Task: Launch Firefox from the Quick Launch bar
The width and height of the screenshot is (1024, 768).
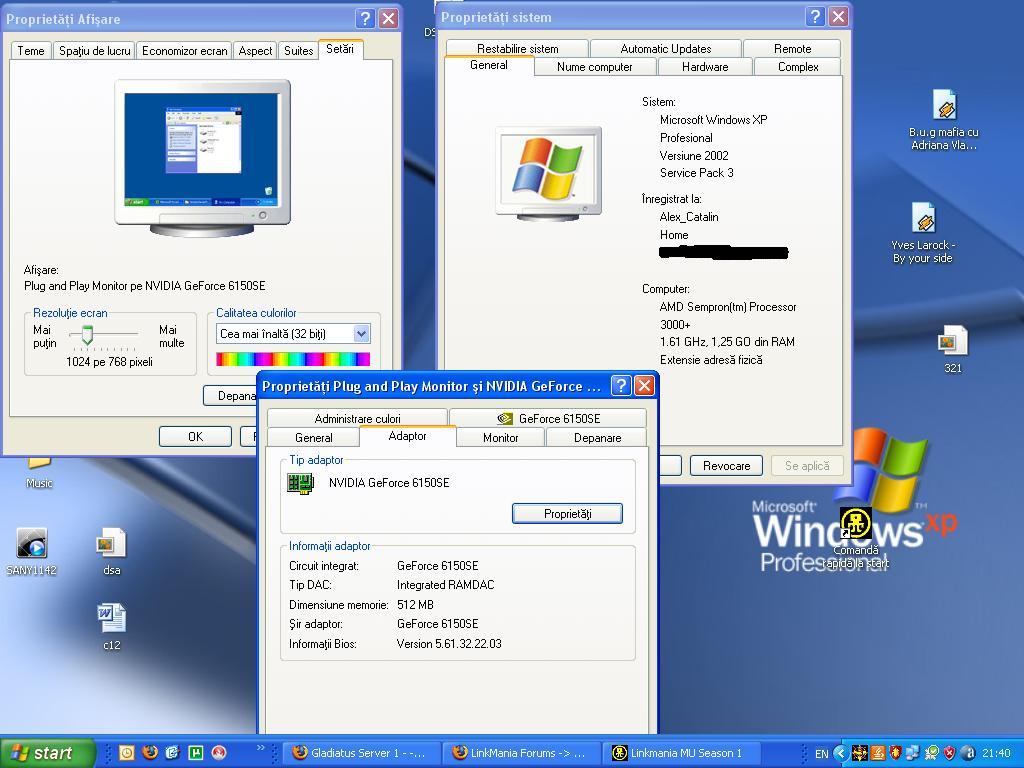Action: (x=150, y=752)
